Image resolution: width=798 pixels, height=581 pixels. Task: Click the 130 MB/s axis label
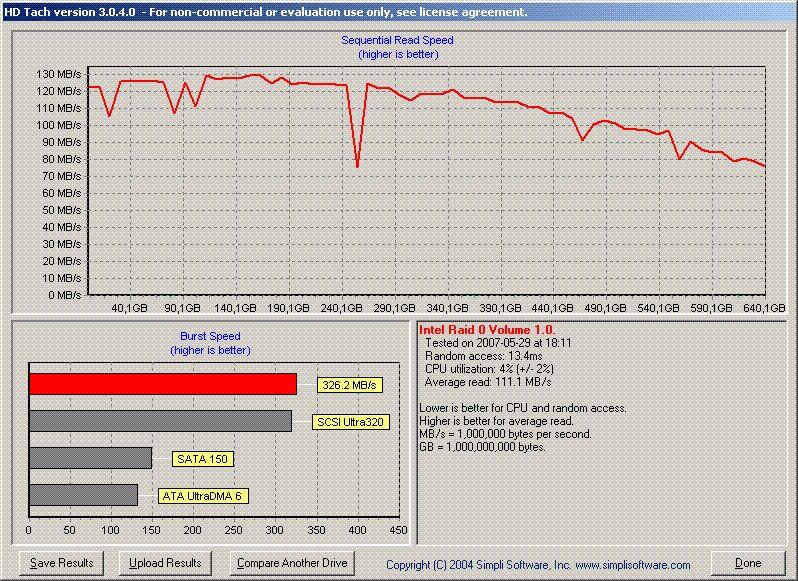(x=59, y=74)
